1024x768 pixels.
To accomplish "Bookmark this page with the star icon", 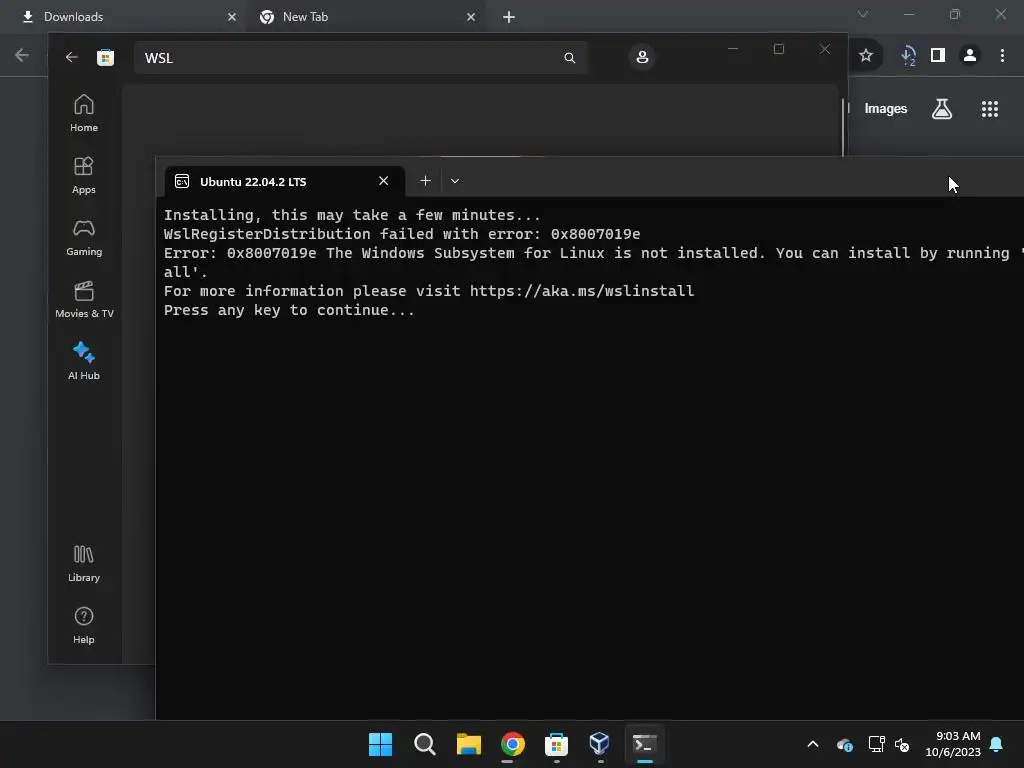I will [866, 56].
